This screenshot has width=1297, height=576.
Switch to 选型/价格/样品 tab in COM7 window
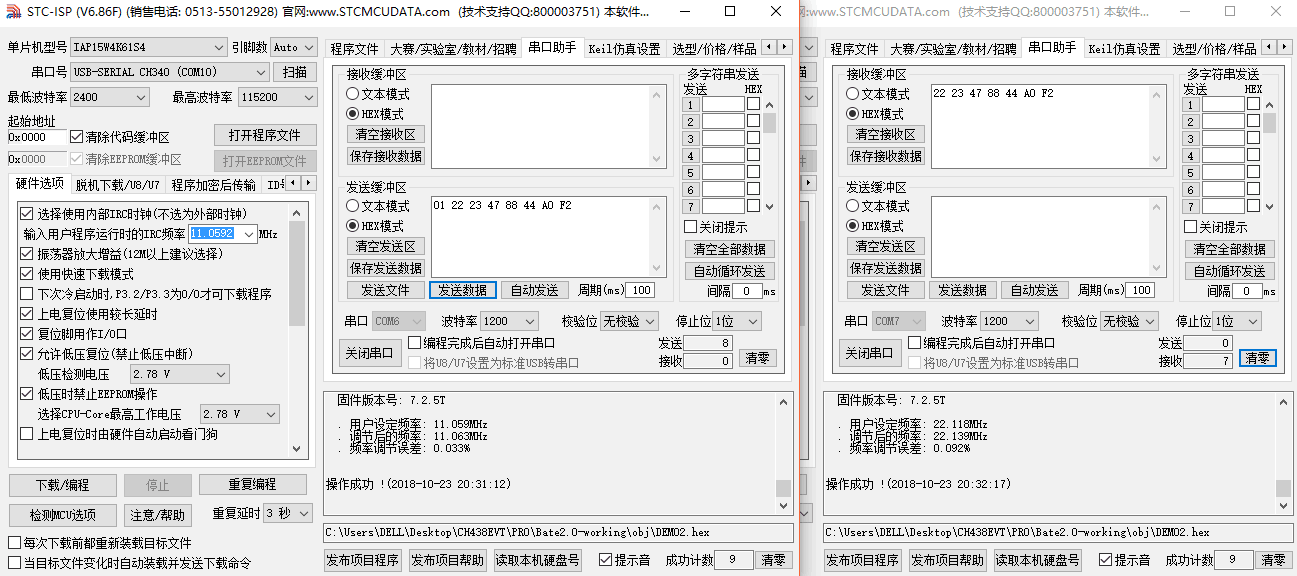tap(1214, 49)
